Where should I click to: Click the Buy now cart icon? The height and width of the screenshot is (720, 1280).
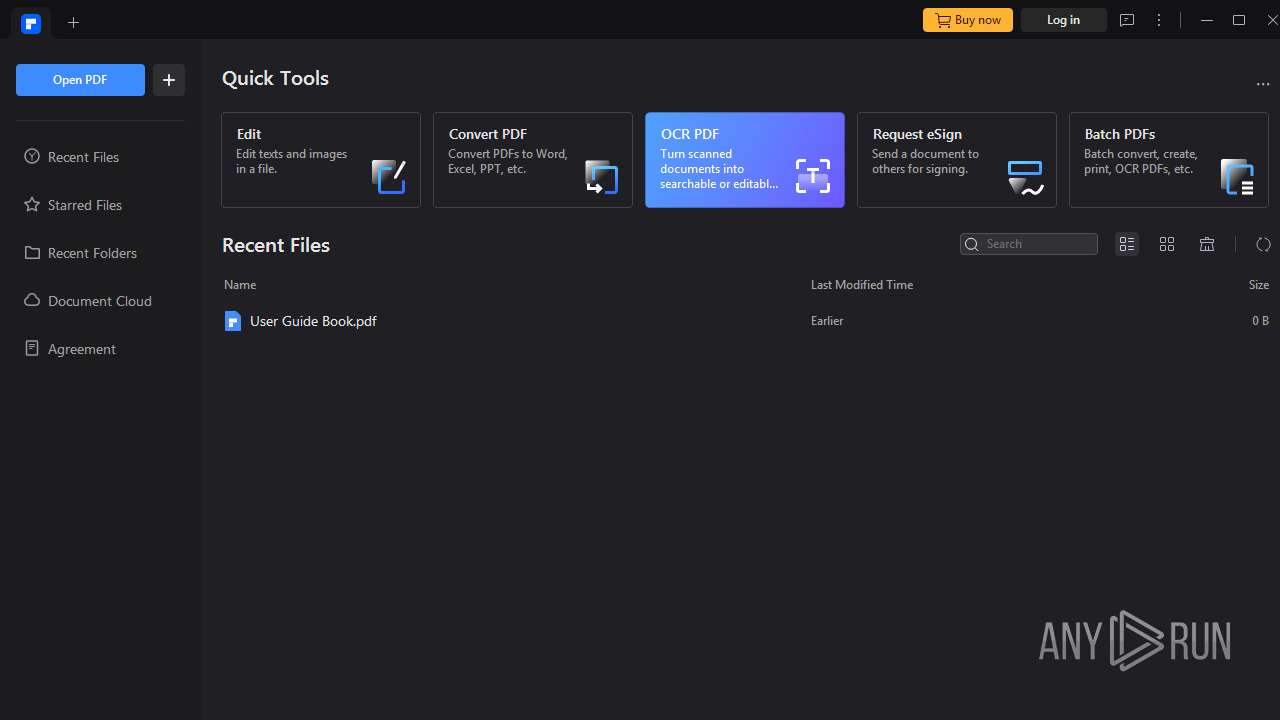pyautogui.click(x=943, y=20)
